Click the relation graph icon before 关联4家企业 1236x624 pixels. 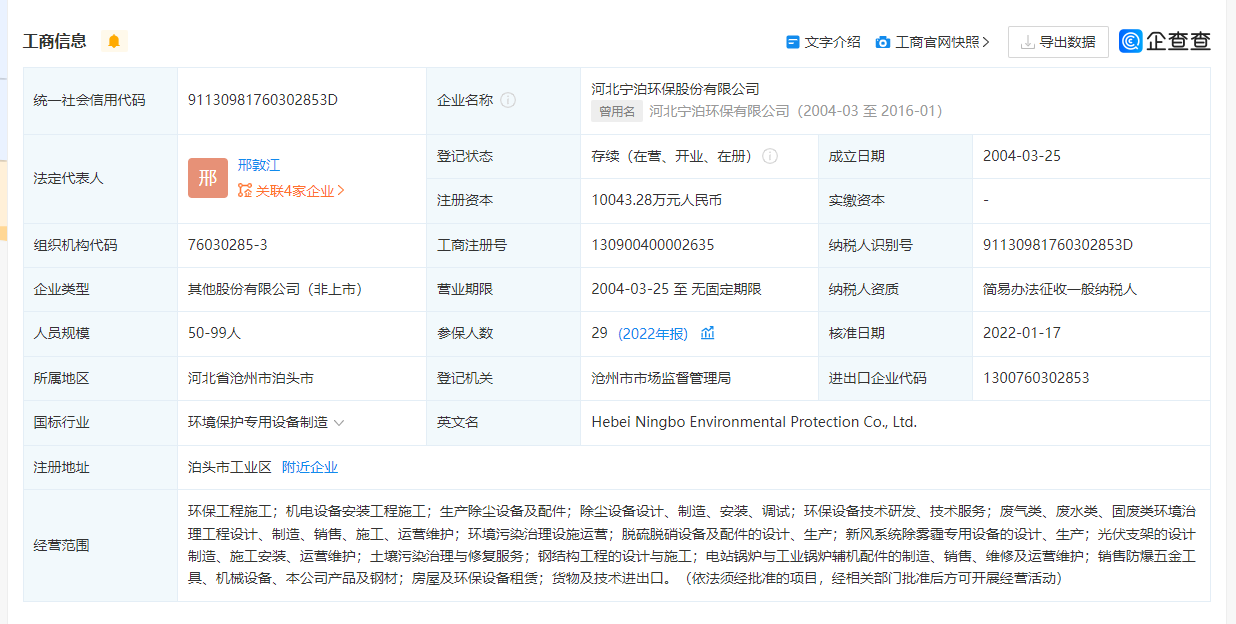tap(245, 191)
